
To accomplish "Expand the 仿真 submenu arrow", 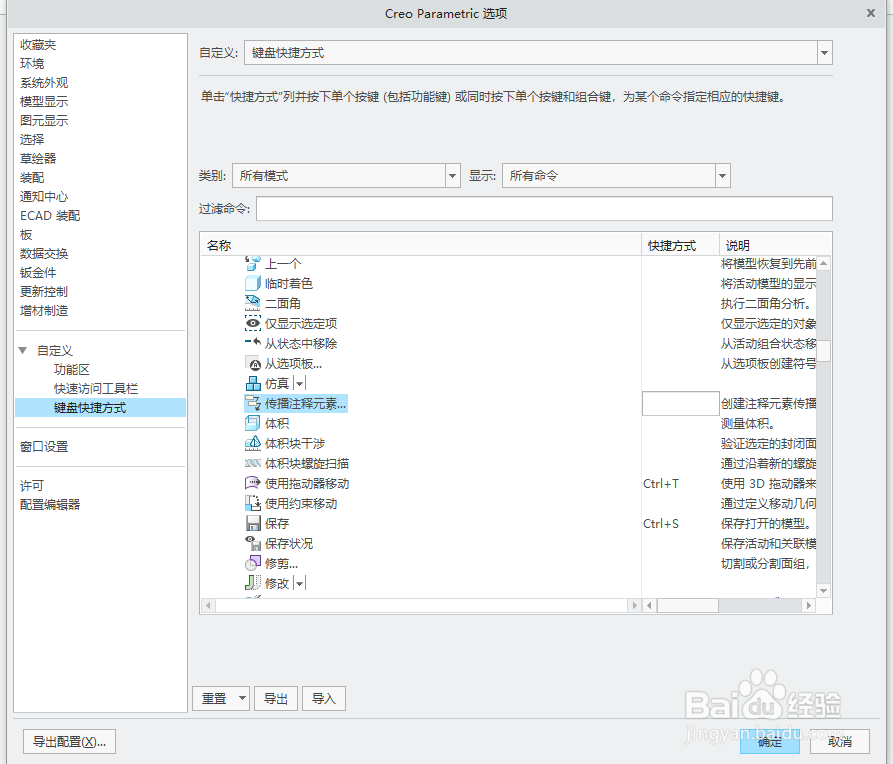I will pyautogui.click(x=300, y=384).
